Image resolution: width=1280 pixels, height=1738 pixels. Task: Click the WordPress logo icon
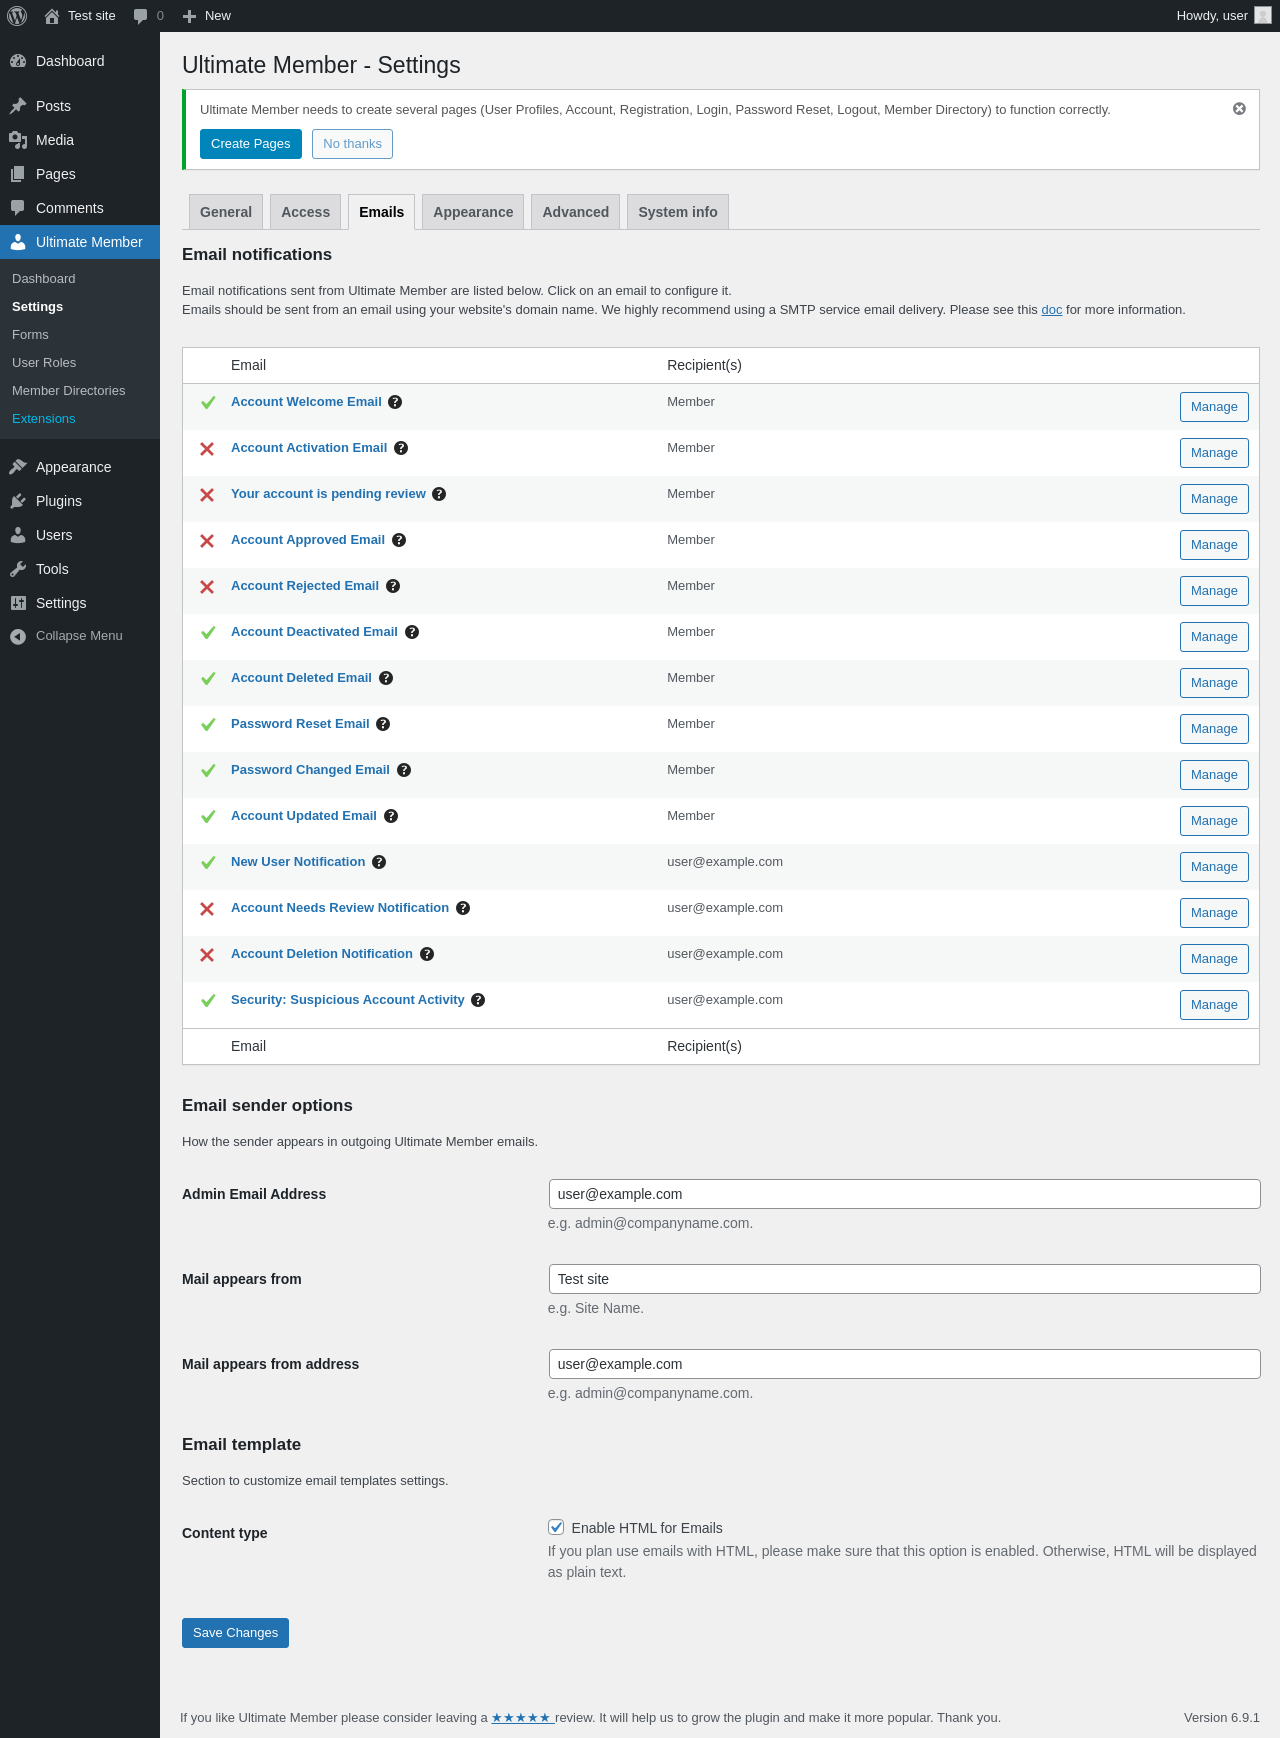coord(17,16)
